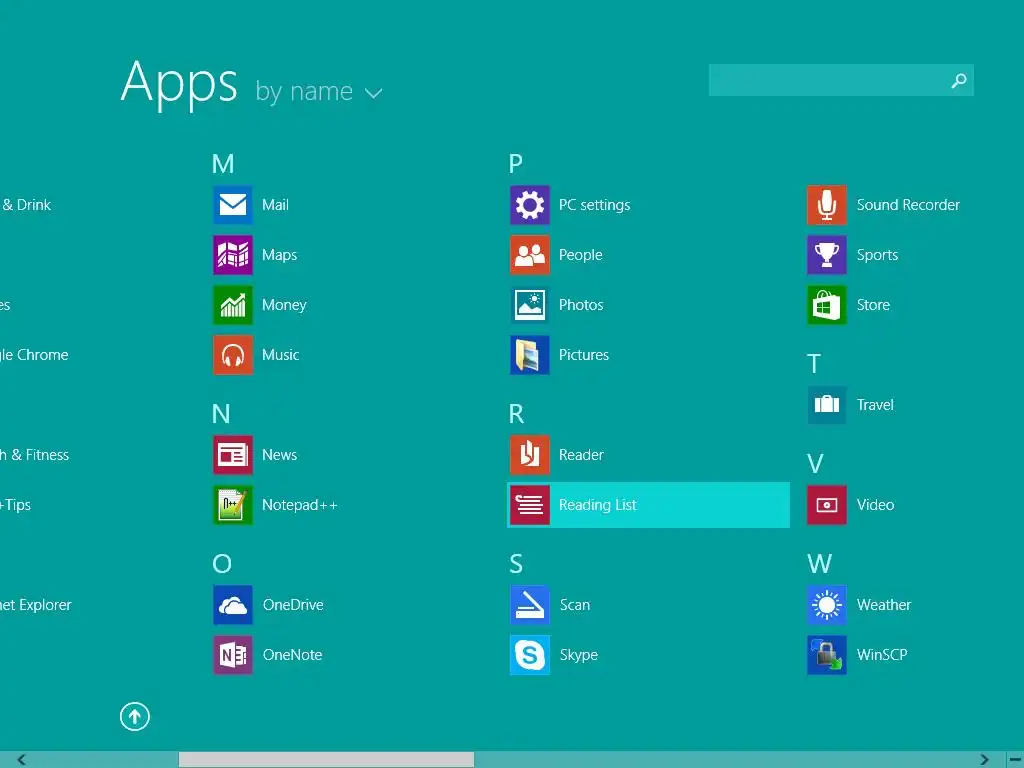Click the 'Travel' label text
The image size is (1024, 768).
[874, 405]
